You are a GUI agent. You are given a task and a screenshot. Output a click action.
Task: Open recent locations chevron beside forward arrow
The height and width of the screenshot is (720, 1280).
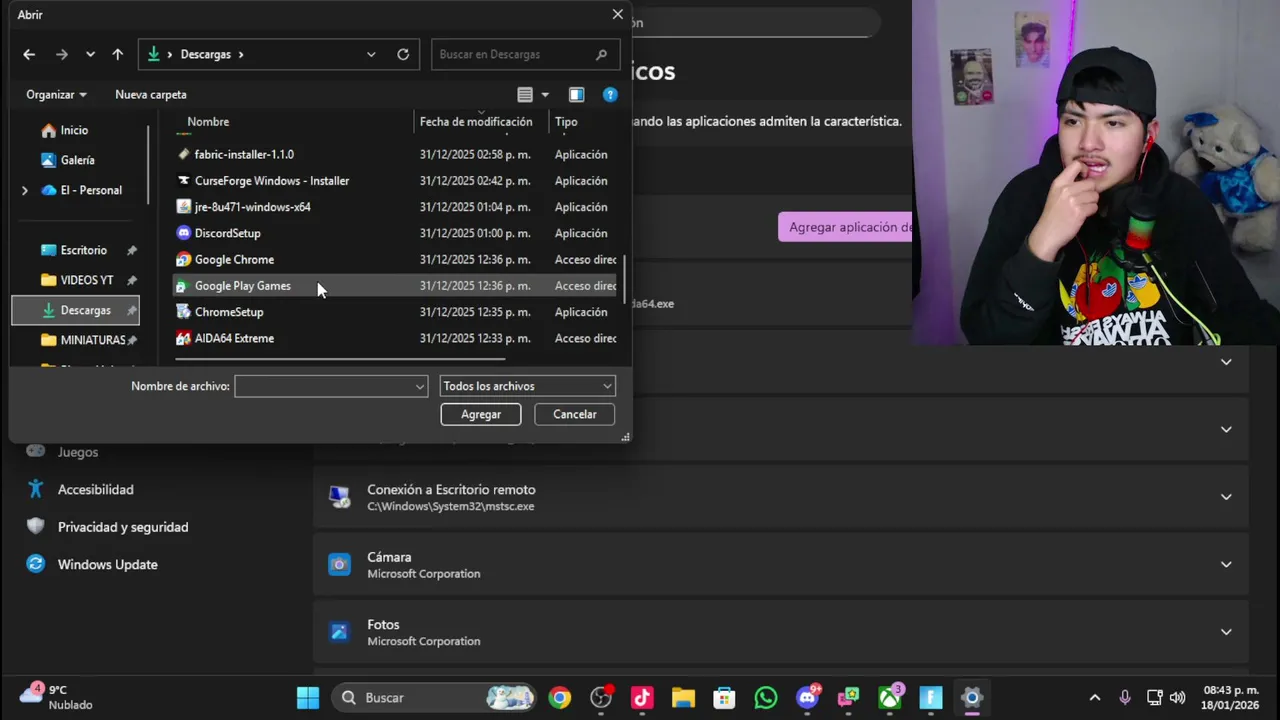point(90,54)
